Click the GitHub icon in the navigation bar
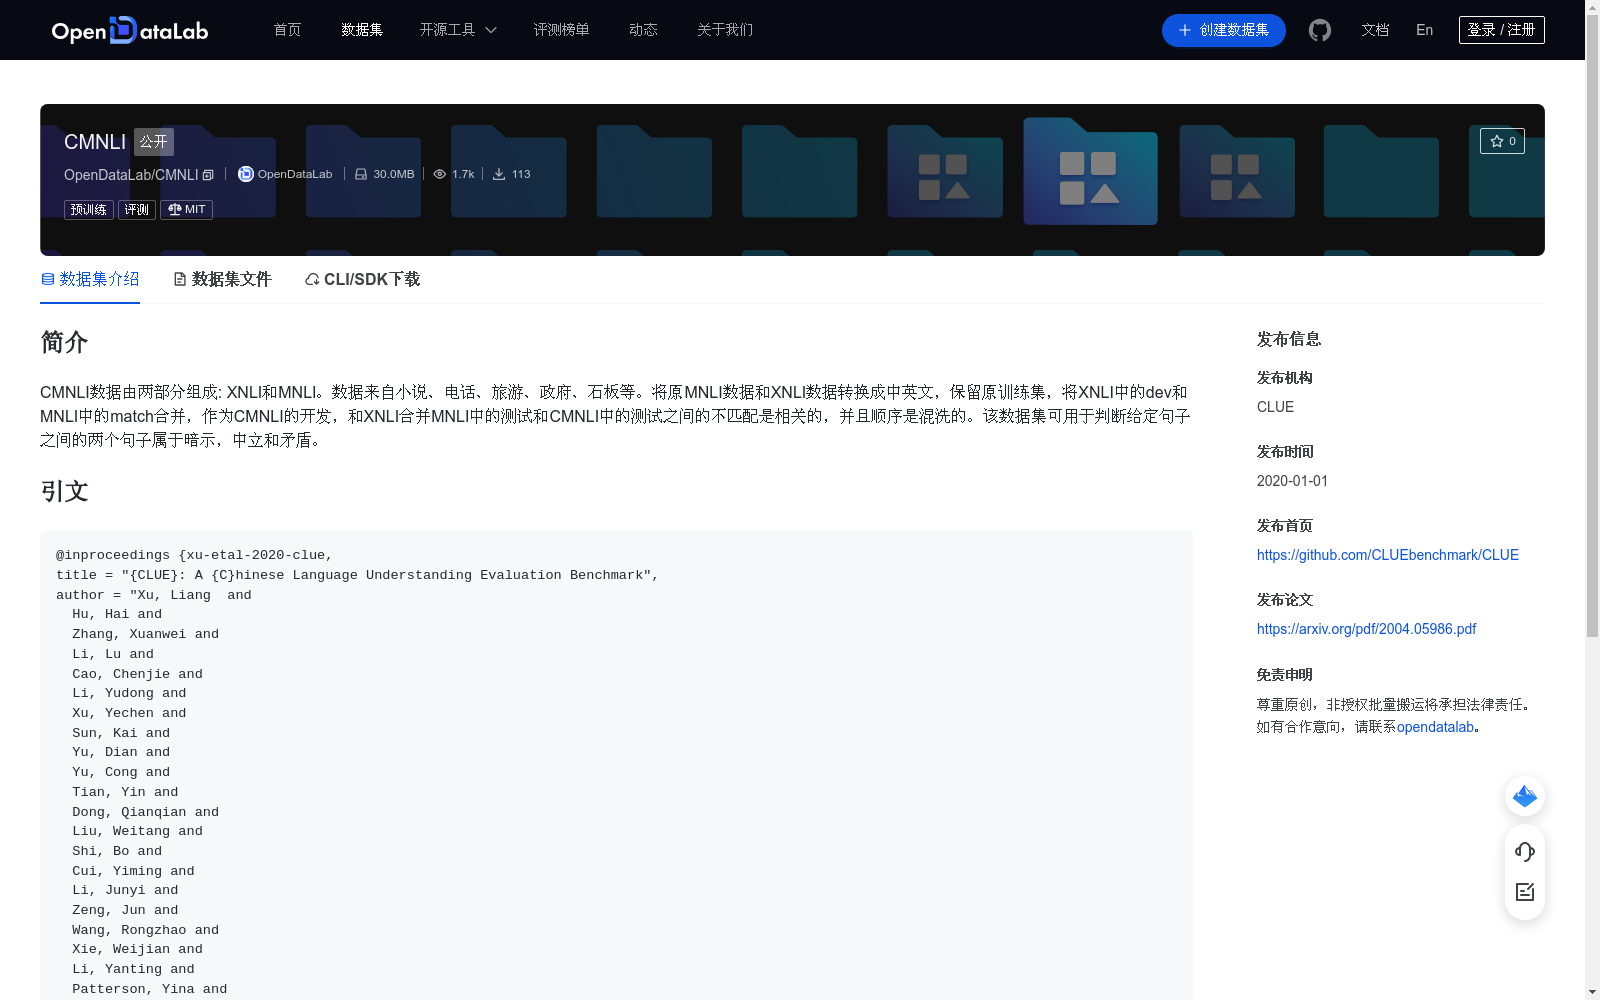This screenshot has width=1600, height=1000. click(x=1319, y=30)
